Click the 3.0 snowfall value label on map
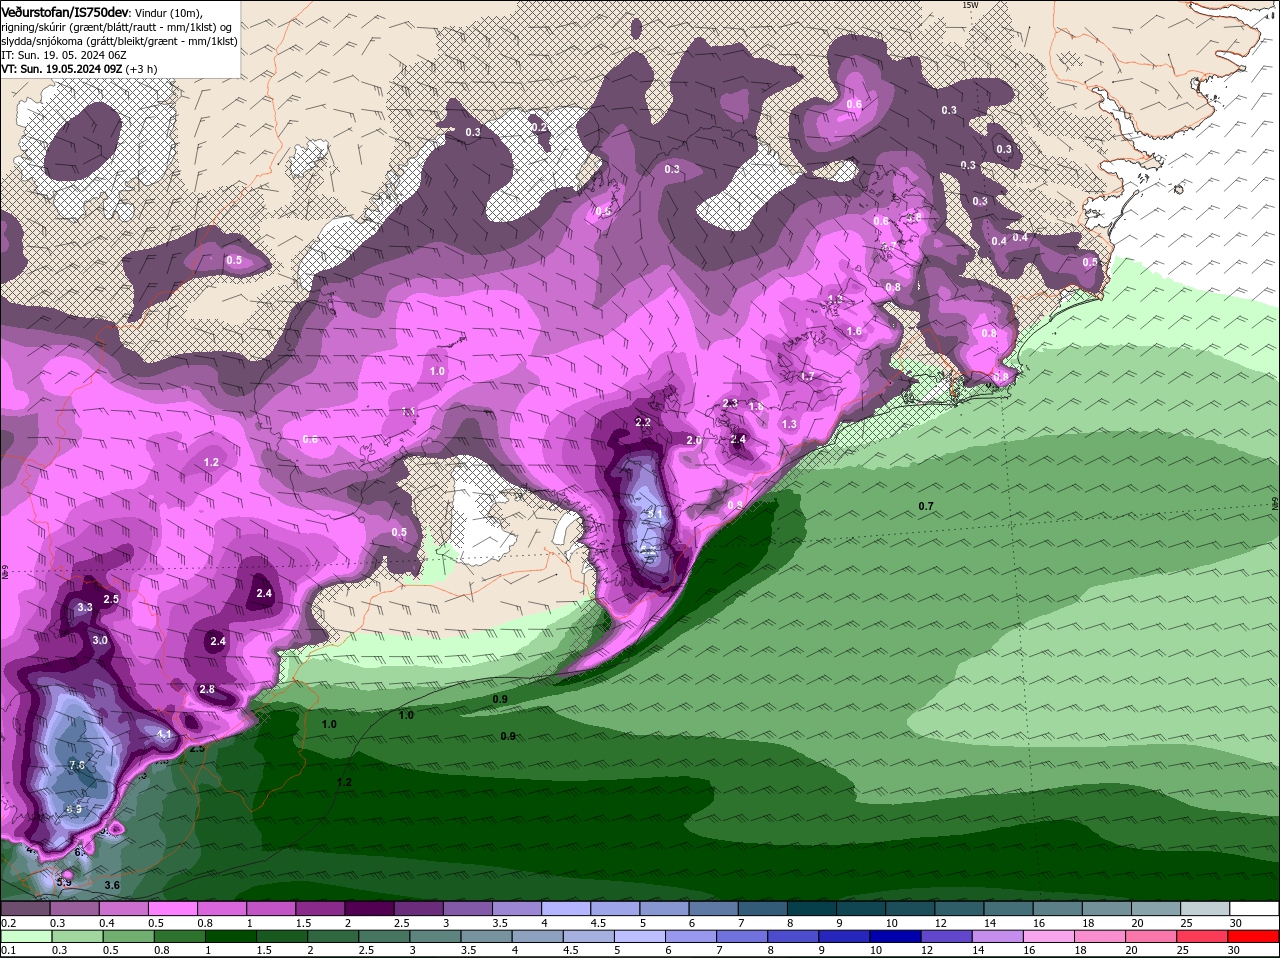The image size is (1280, 958). tap(100, 640)
